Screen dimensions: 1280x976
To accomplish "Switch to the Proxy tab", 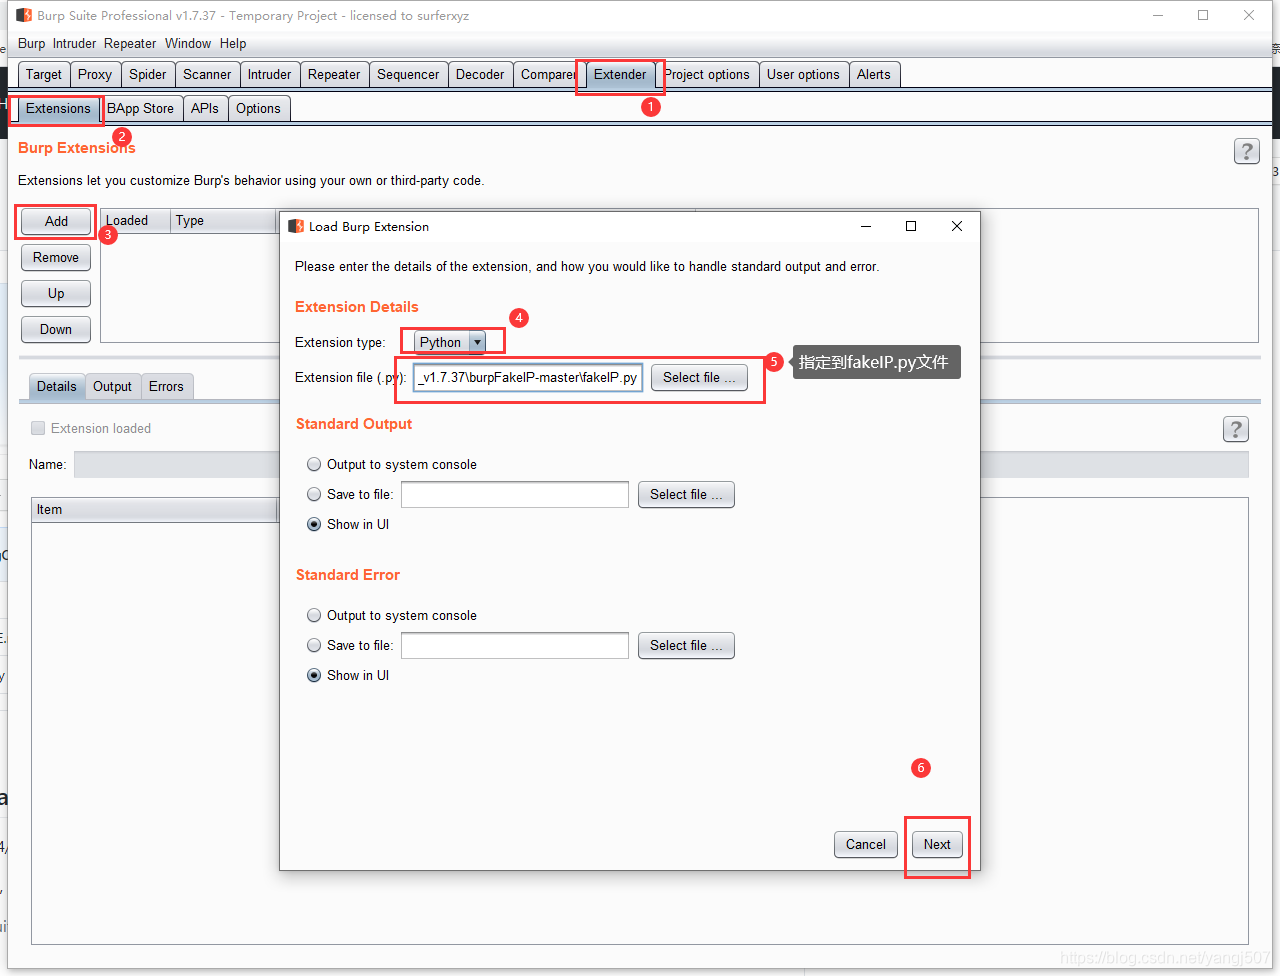I will coord(95,74).
